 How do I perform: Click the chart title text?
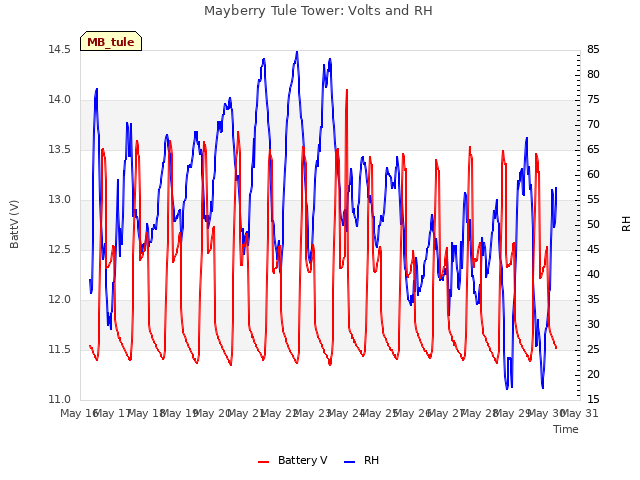coord(318,11)
